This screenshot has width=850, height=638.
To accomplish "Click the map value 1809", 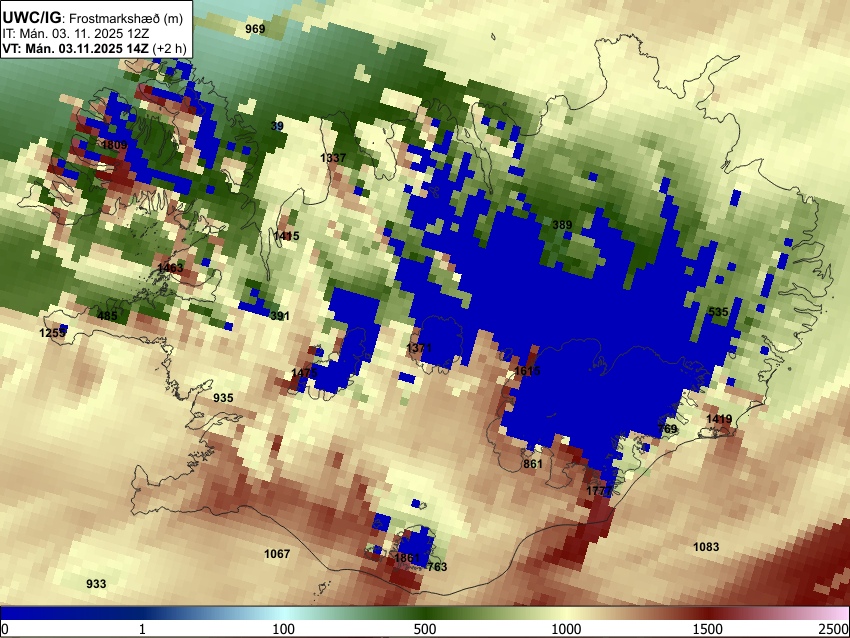I will click(114, 145).
